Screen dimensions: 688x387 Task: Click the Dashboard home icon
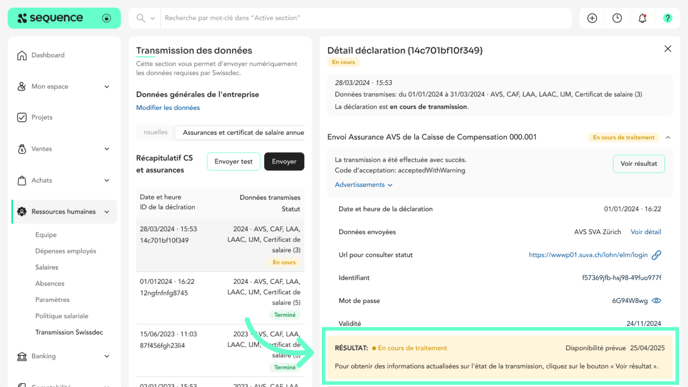[22, 55]
